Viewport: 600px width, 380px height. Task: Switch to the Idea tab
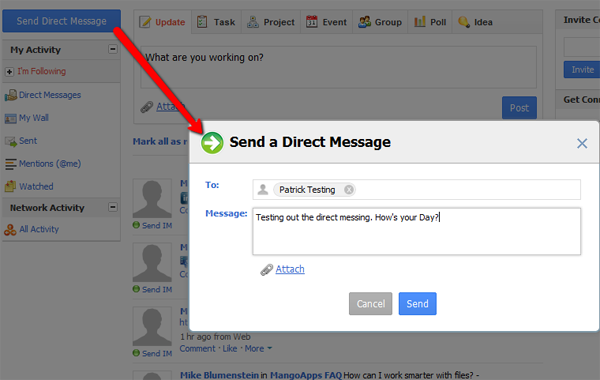coord(475,22)
